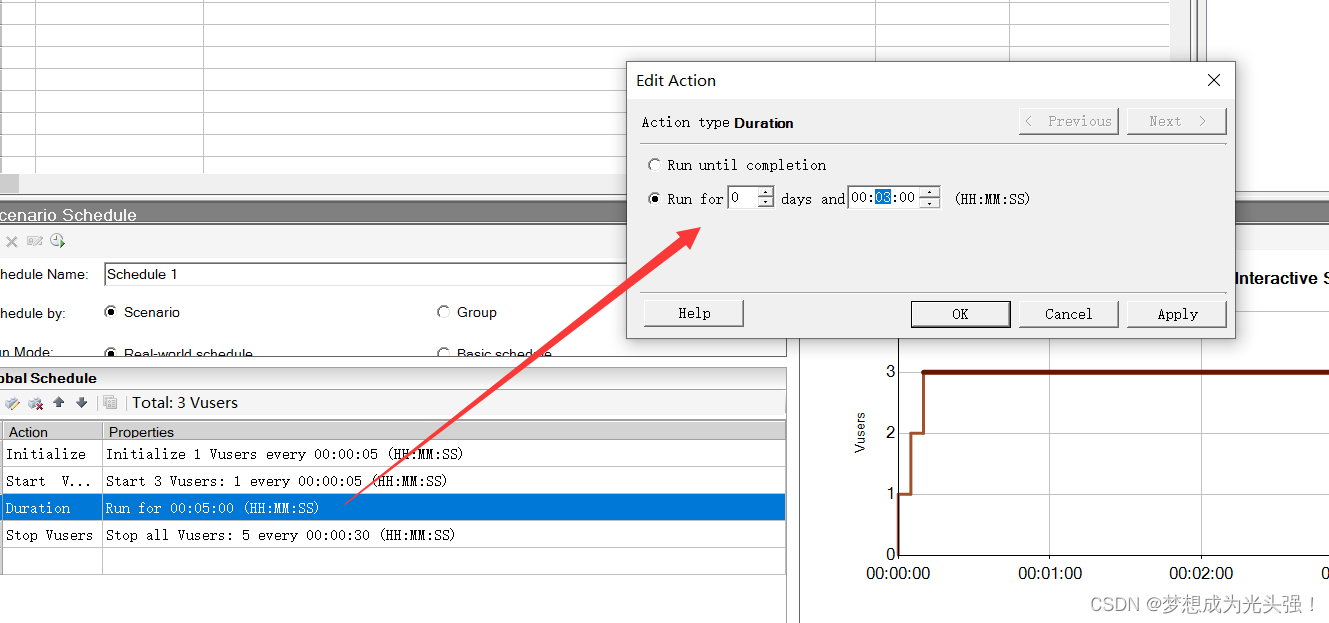Select Schedule by Group radio

pos(443,312)
